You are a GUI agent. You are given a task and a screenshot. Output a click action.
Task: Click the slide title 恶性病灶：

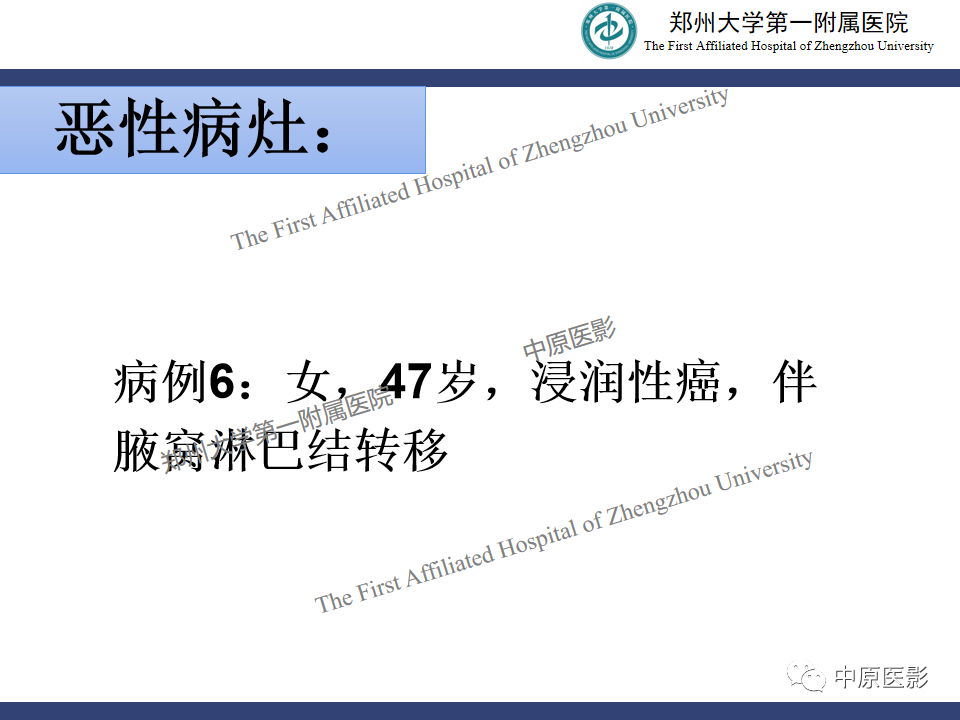194,129
